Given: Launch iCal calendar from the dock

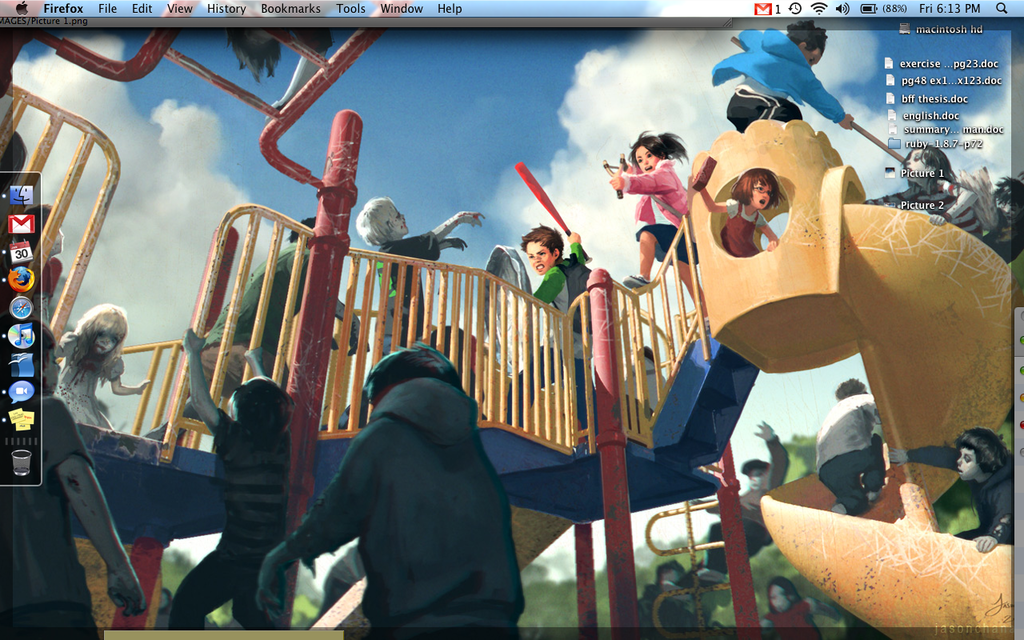Looking at the screenshot, I should coord(21,251).
